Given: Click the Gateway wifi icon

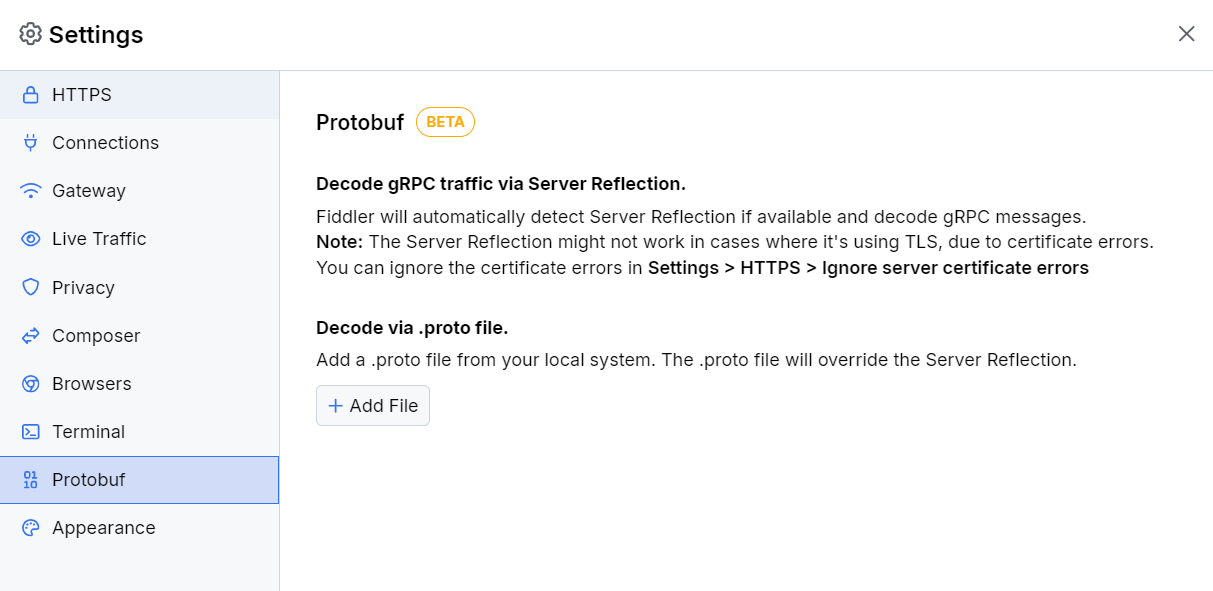Looking at the screenshot, I should click(x=31, y=190).
